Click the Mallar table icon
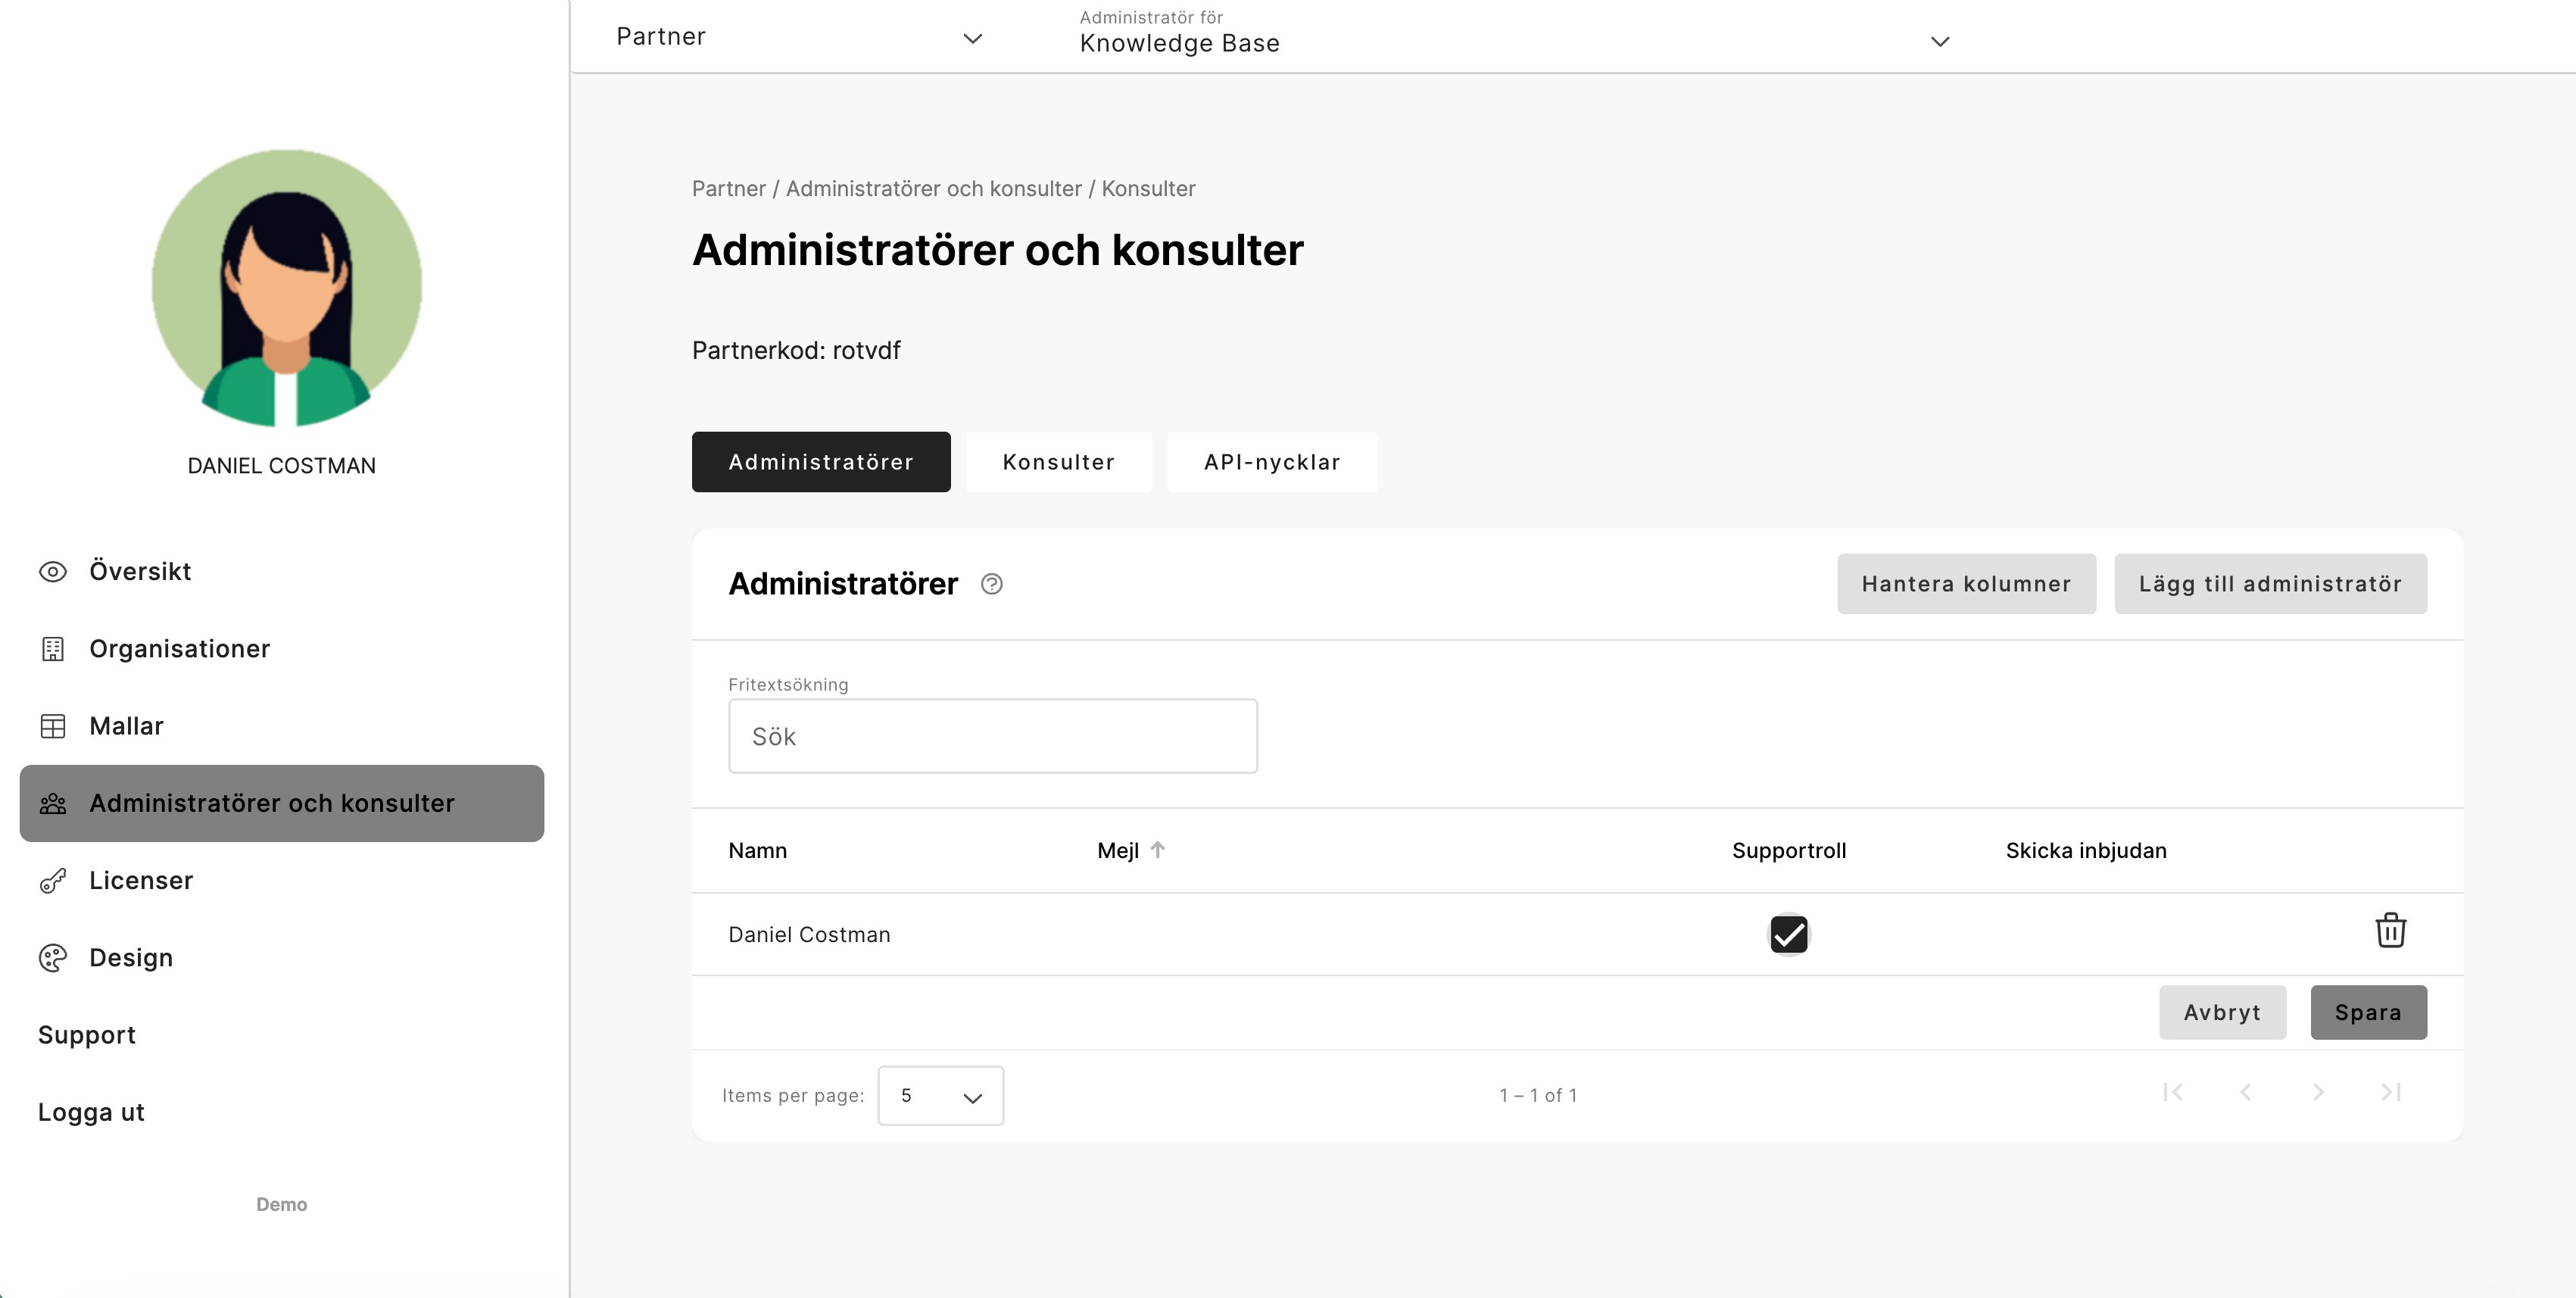 (53, 726)
